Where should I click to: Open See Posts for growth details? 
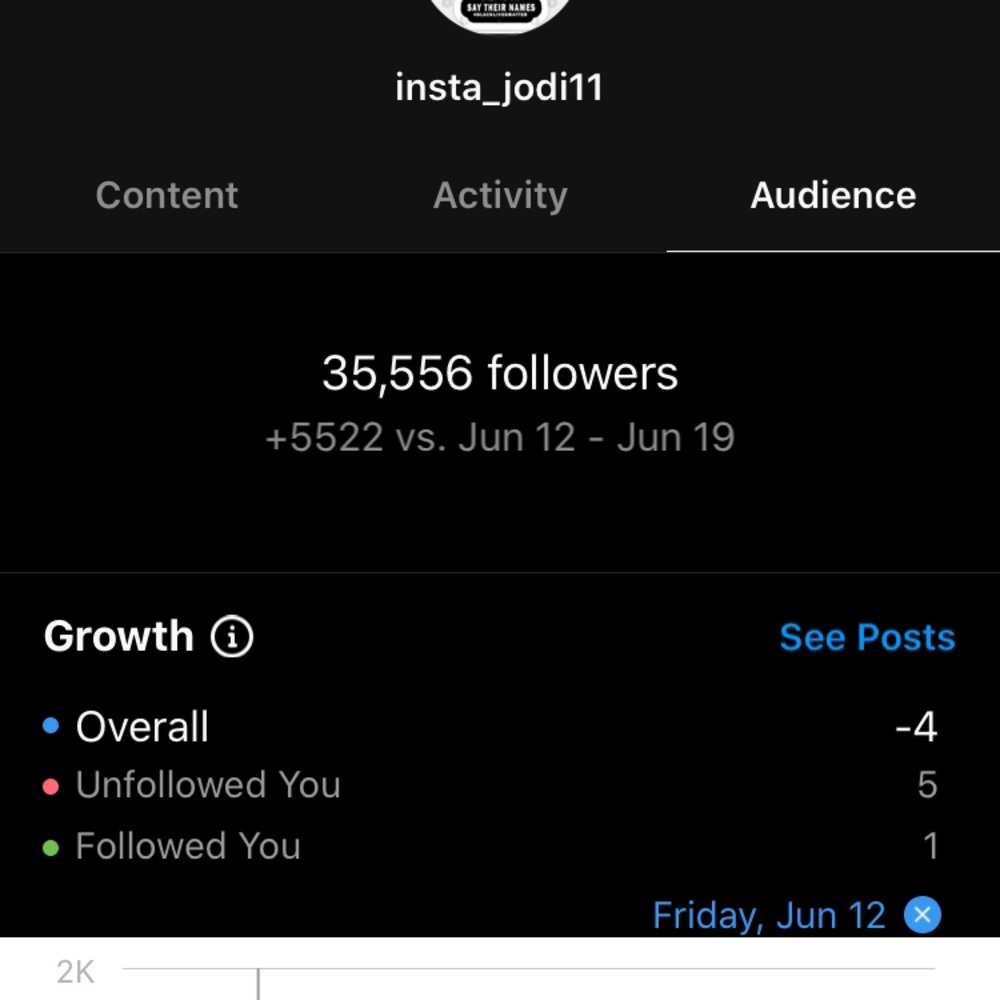pyautogui.click(x=866, y=637)
